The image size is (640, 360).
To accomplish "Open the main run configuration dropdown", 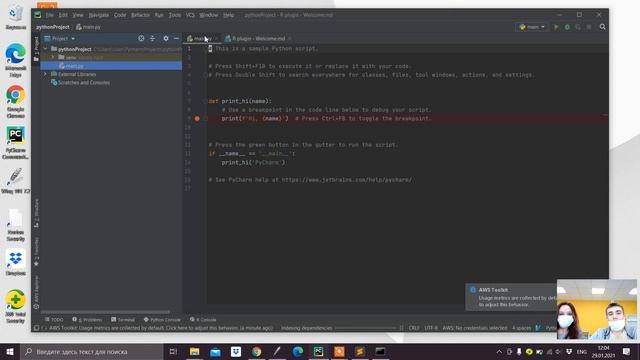I will (x=532, y=27).
